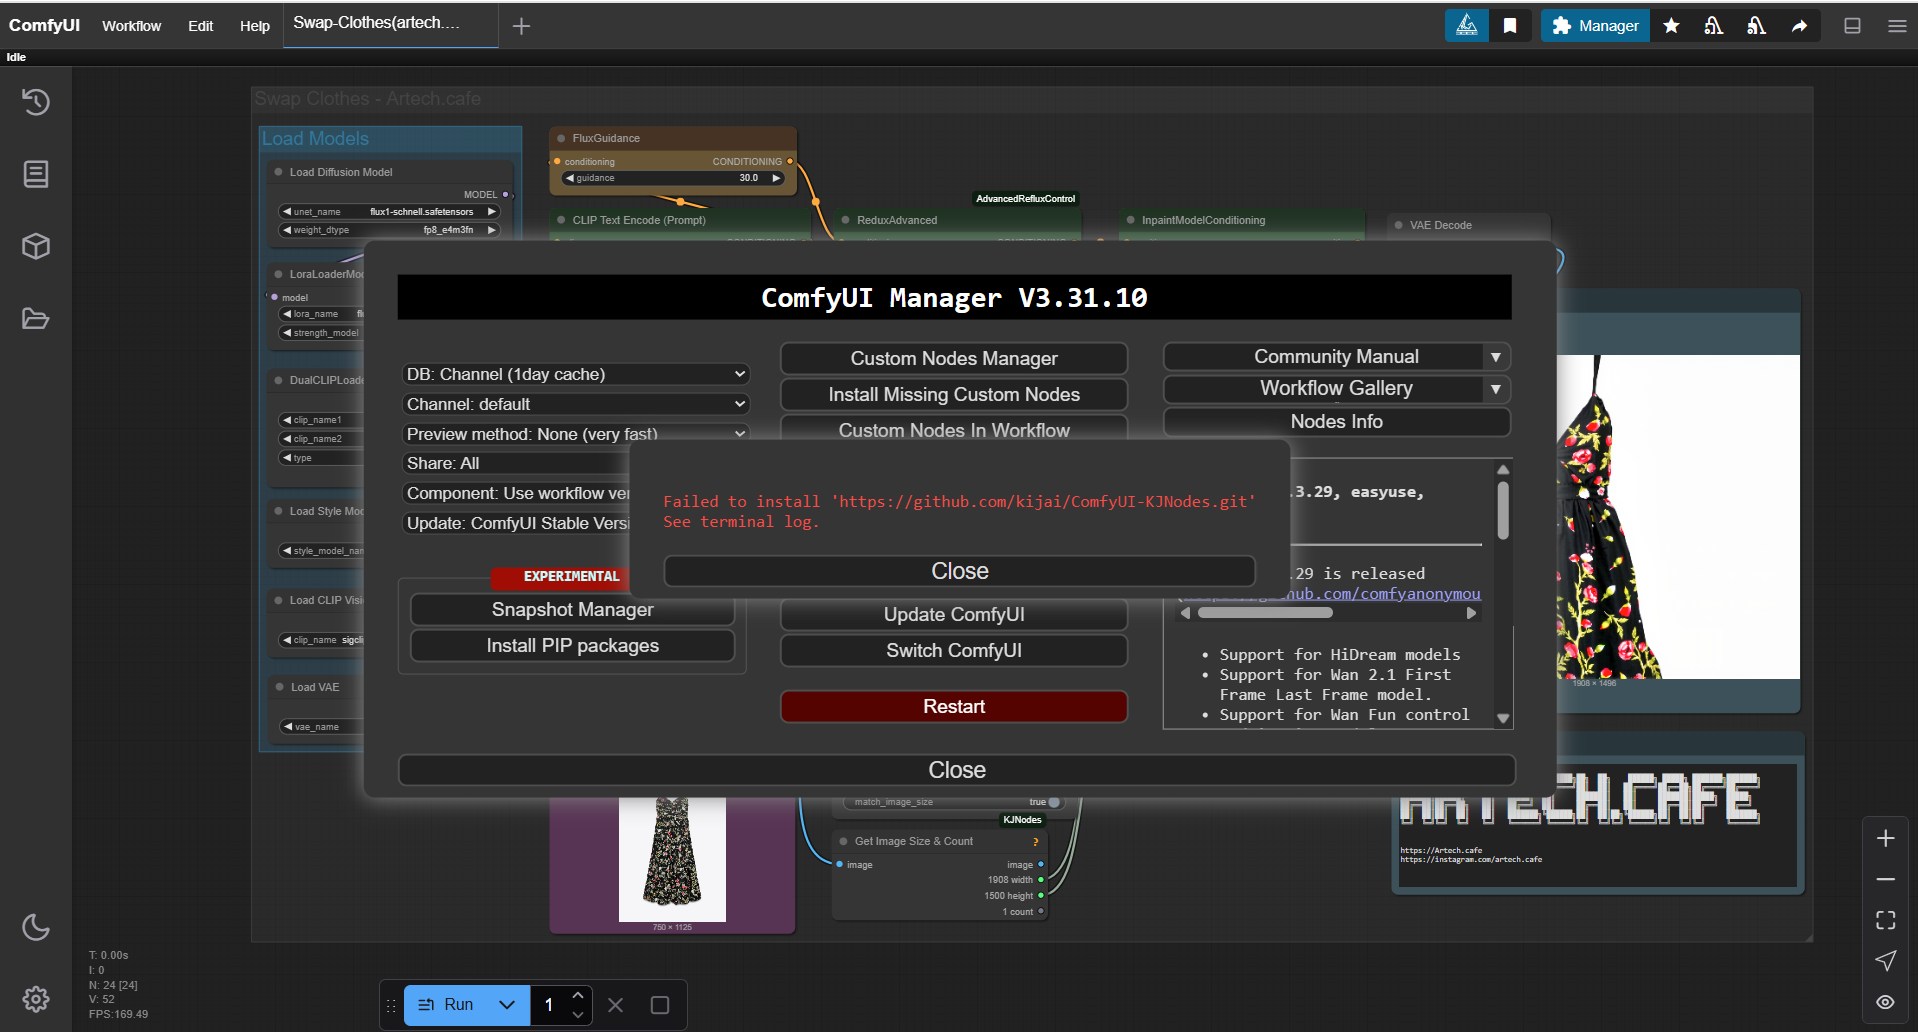1918x1032 pixels.
Task: Expand the Run button options arrow
Action: tap(507, 1005)
